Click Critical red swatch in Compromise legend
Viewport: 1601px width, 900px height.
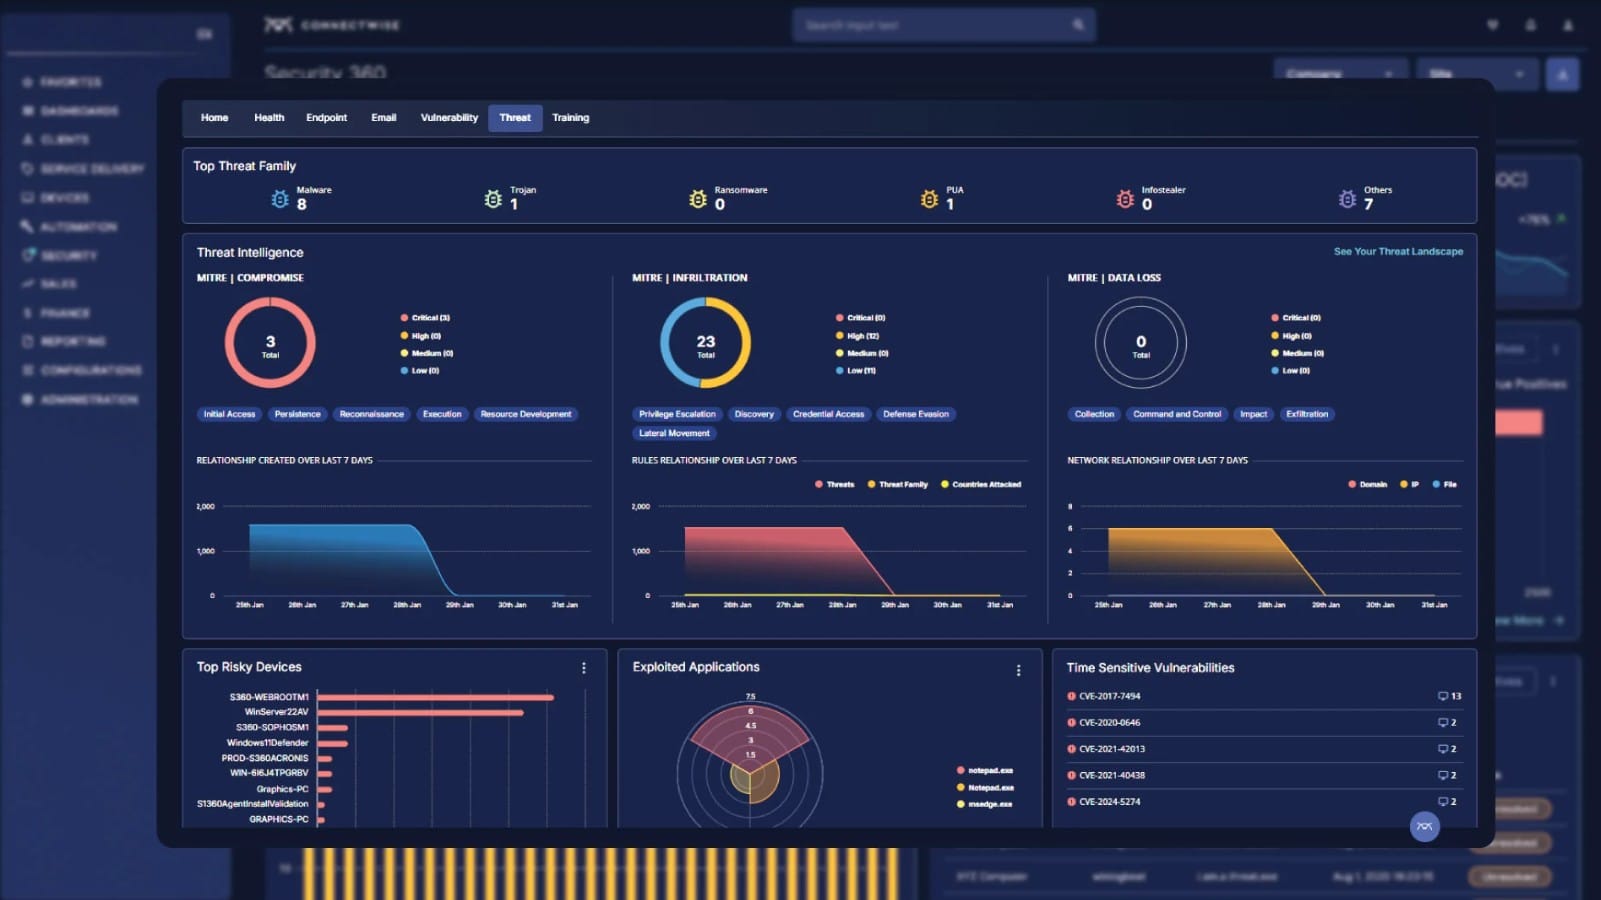[x=404, y=318]
